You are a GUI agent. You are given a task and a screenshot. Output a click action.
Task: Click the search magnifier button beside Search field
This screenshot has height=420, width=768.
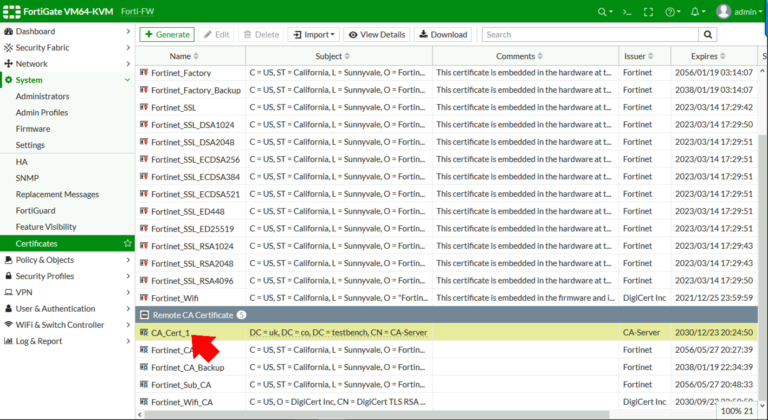708,34
